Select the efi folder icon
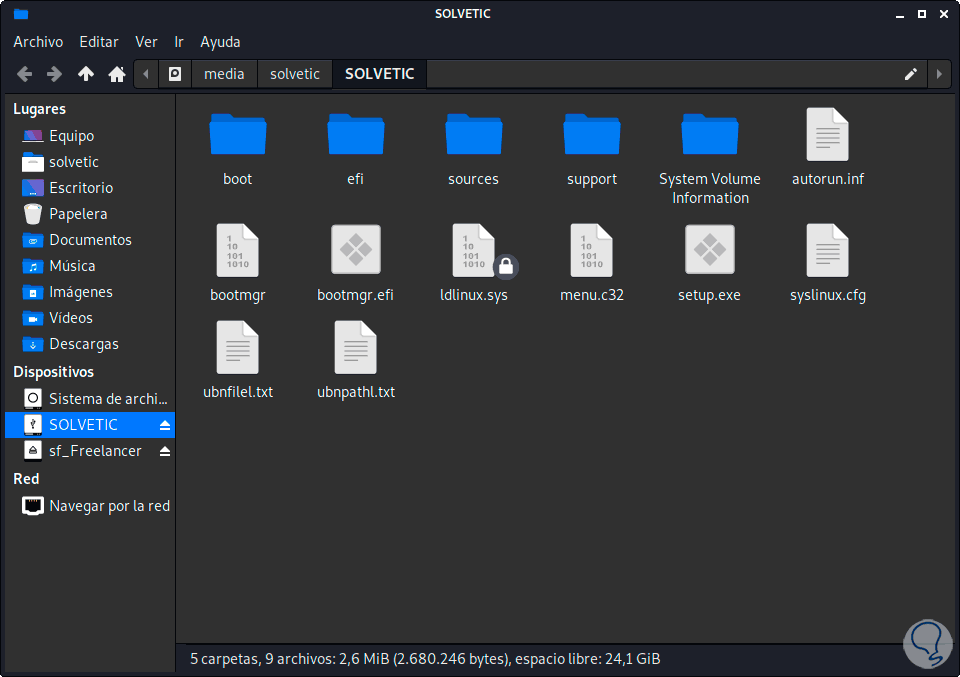Viewport: 960px width, 677px height. [356, 135]
